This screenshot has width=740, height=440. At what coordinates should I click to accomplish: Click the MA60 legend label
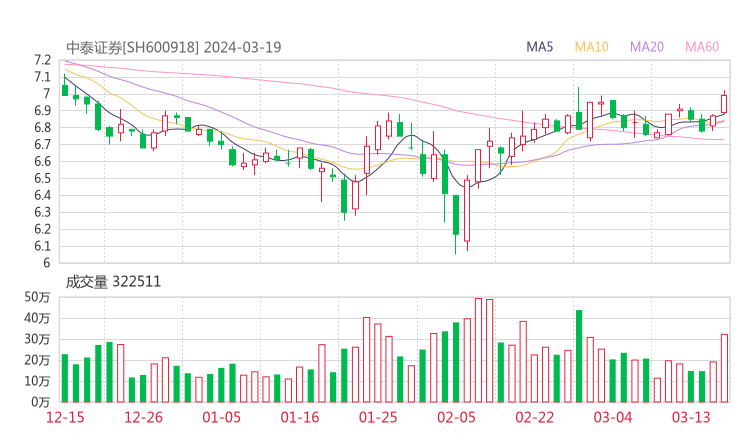coord(702,47)
